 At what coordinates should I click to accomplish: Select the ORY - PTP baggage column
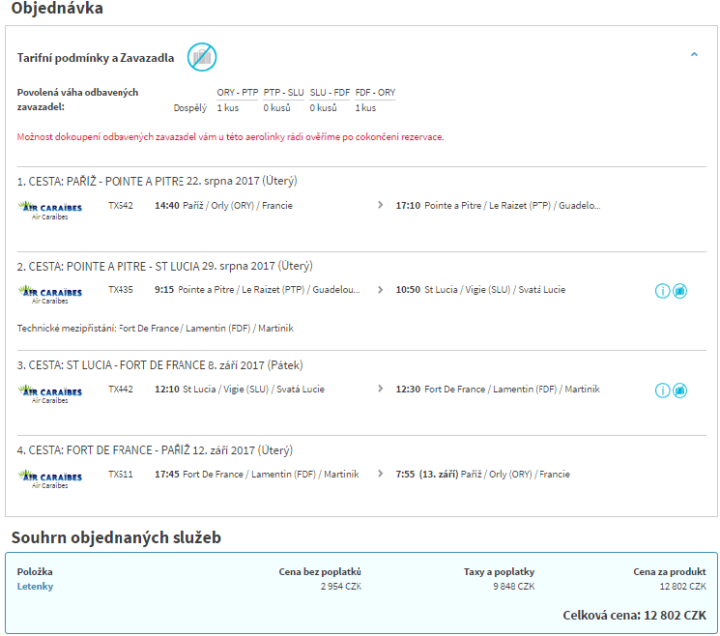[237, 92]
